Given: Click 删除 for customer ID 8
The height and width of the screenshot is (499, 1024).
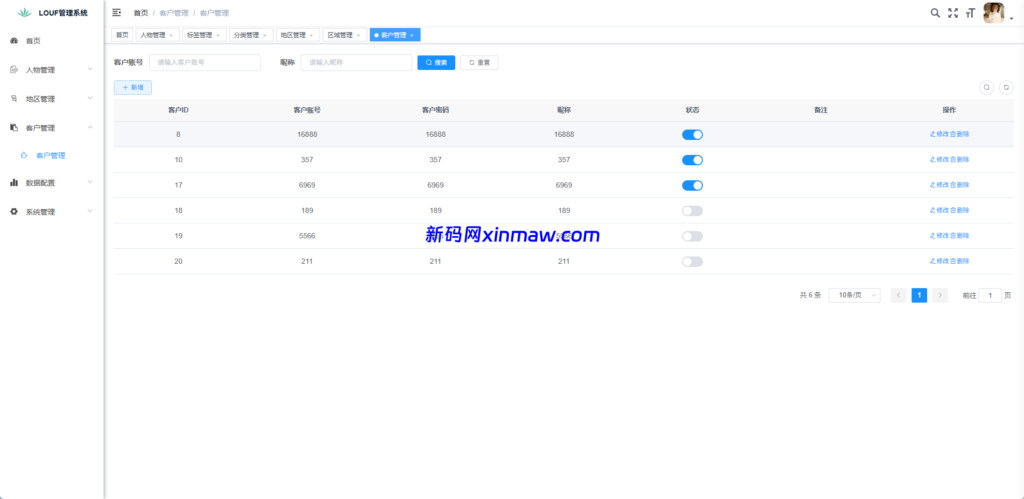Looking at the screenshot, I should point(959,135).
